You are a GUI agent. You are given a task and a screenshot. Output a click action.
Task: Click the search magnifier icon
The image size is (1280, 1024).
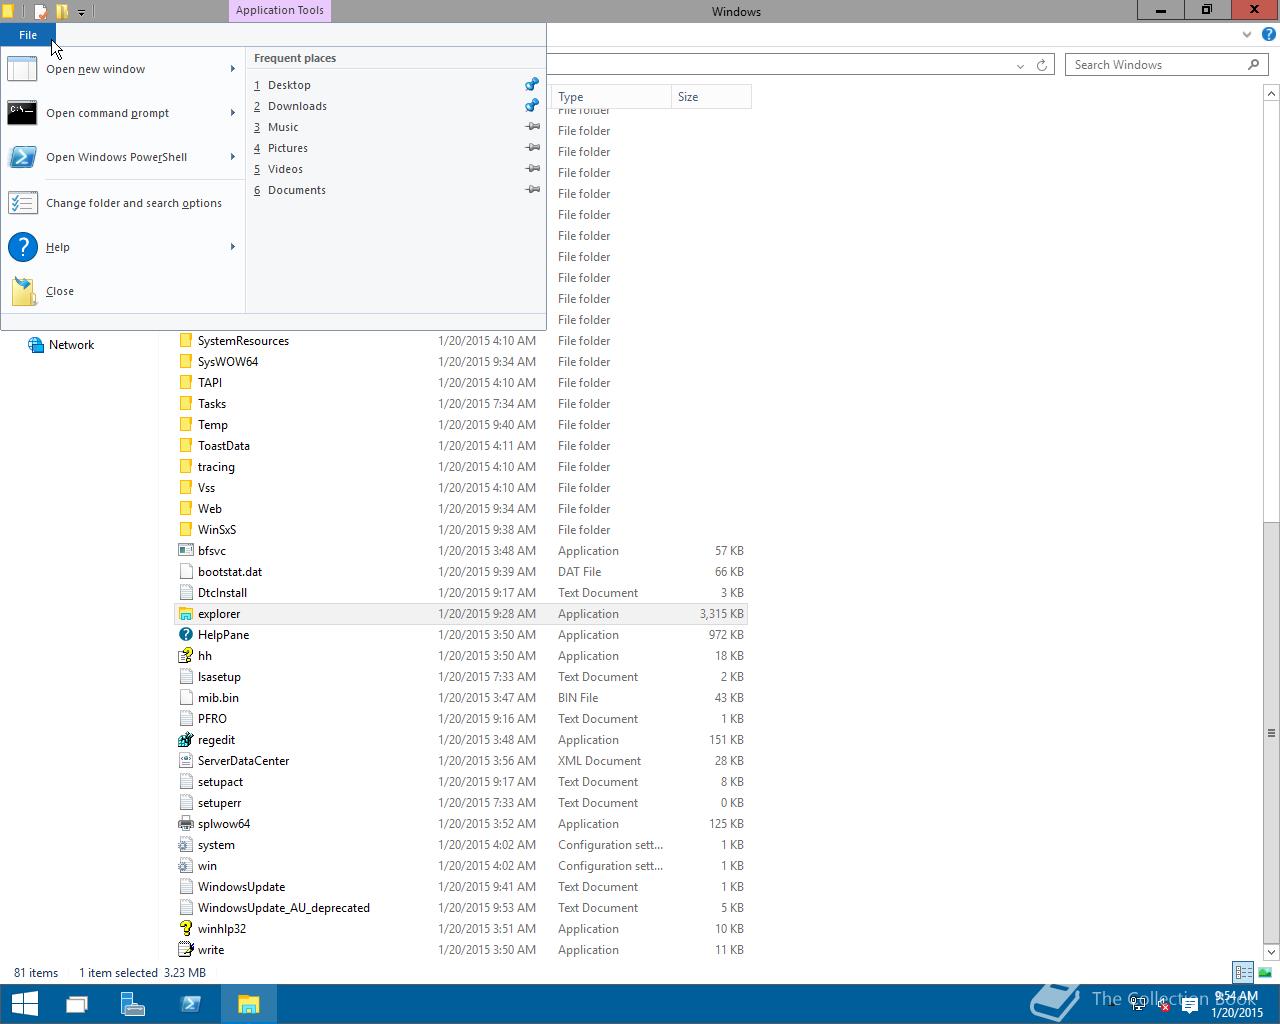pos(1253,65)
